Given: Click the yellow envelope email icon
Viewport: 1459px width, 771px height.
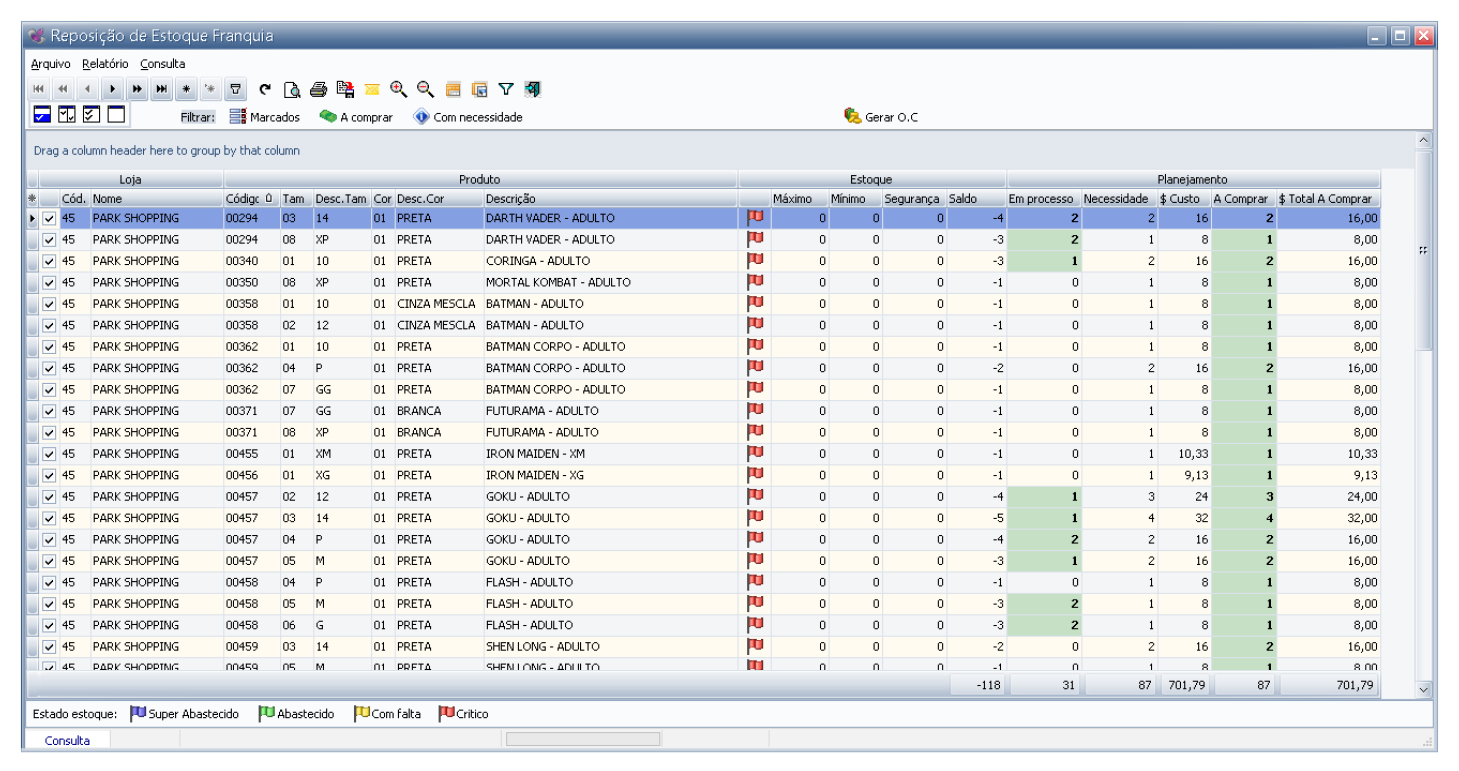Looking at the screenshot, I should coord(372,90).
